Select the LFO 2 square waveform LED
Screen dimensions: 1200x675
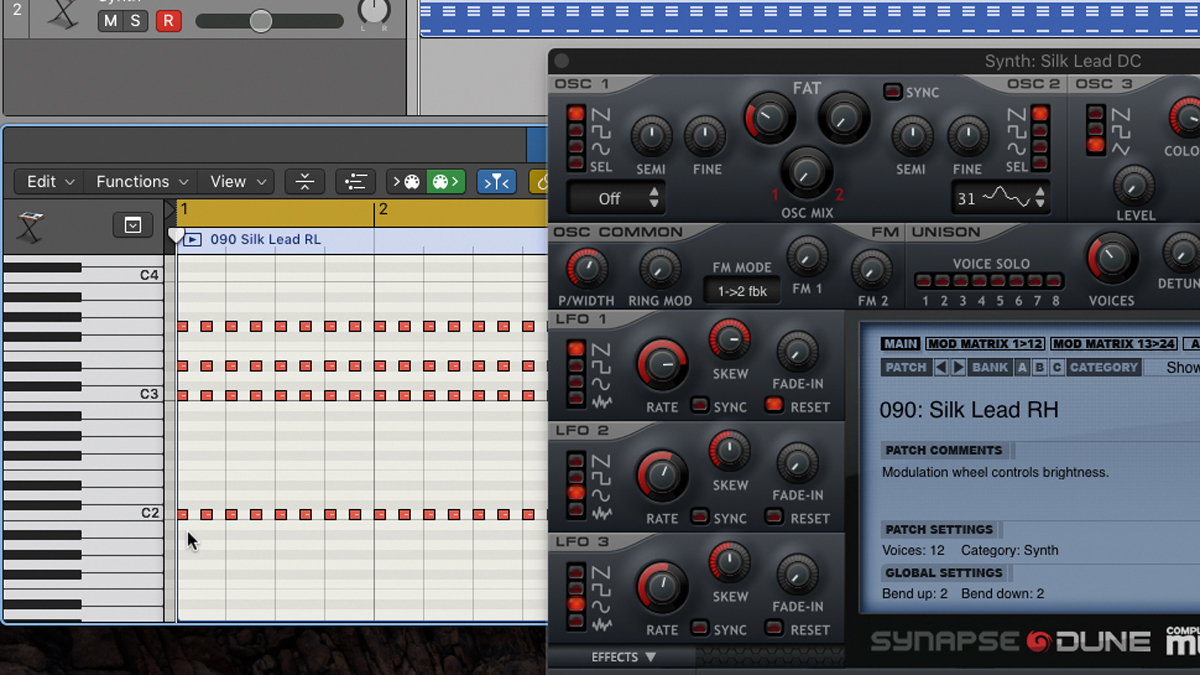[x=575, y=477]
